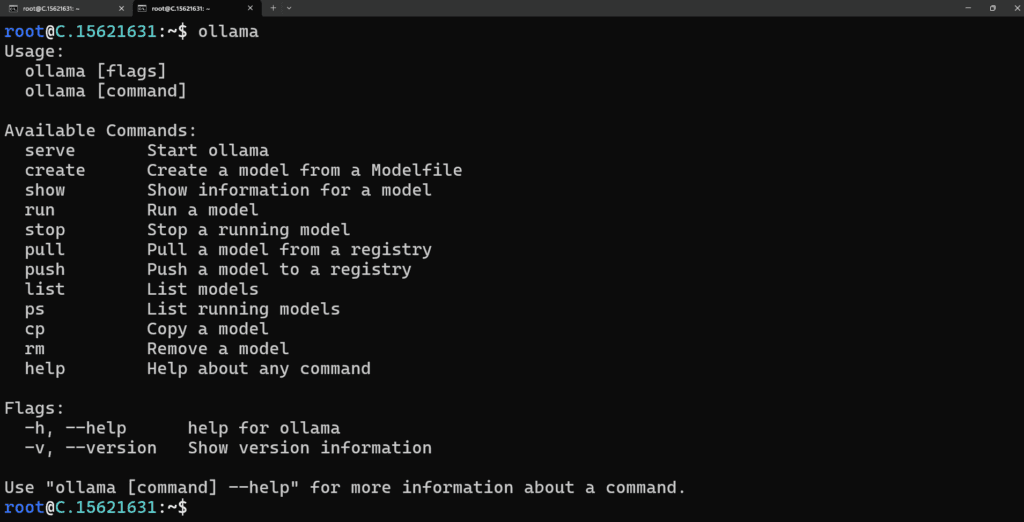Click the word 'serve' in command list
The width and height of the screenshot is (1024, 522).
[x=50, y=151]
